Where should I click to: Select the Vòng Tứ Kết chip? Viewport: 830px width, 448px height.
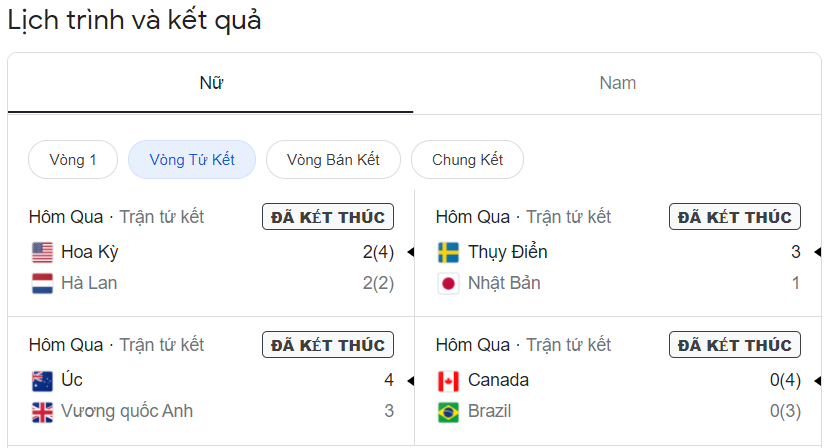point(192,159)
